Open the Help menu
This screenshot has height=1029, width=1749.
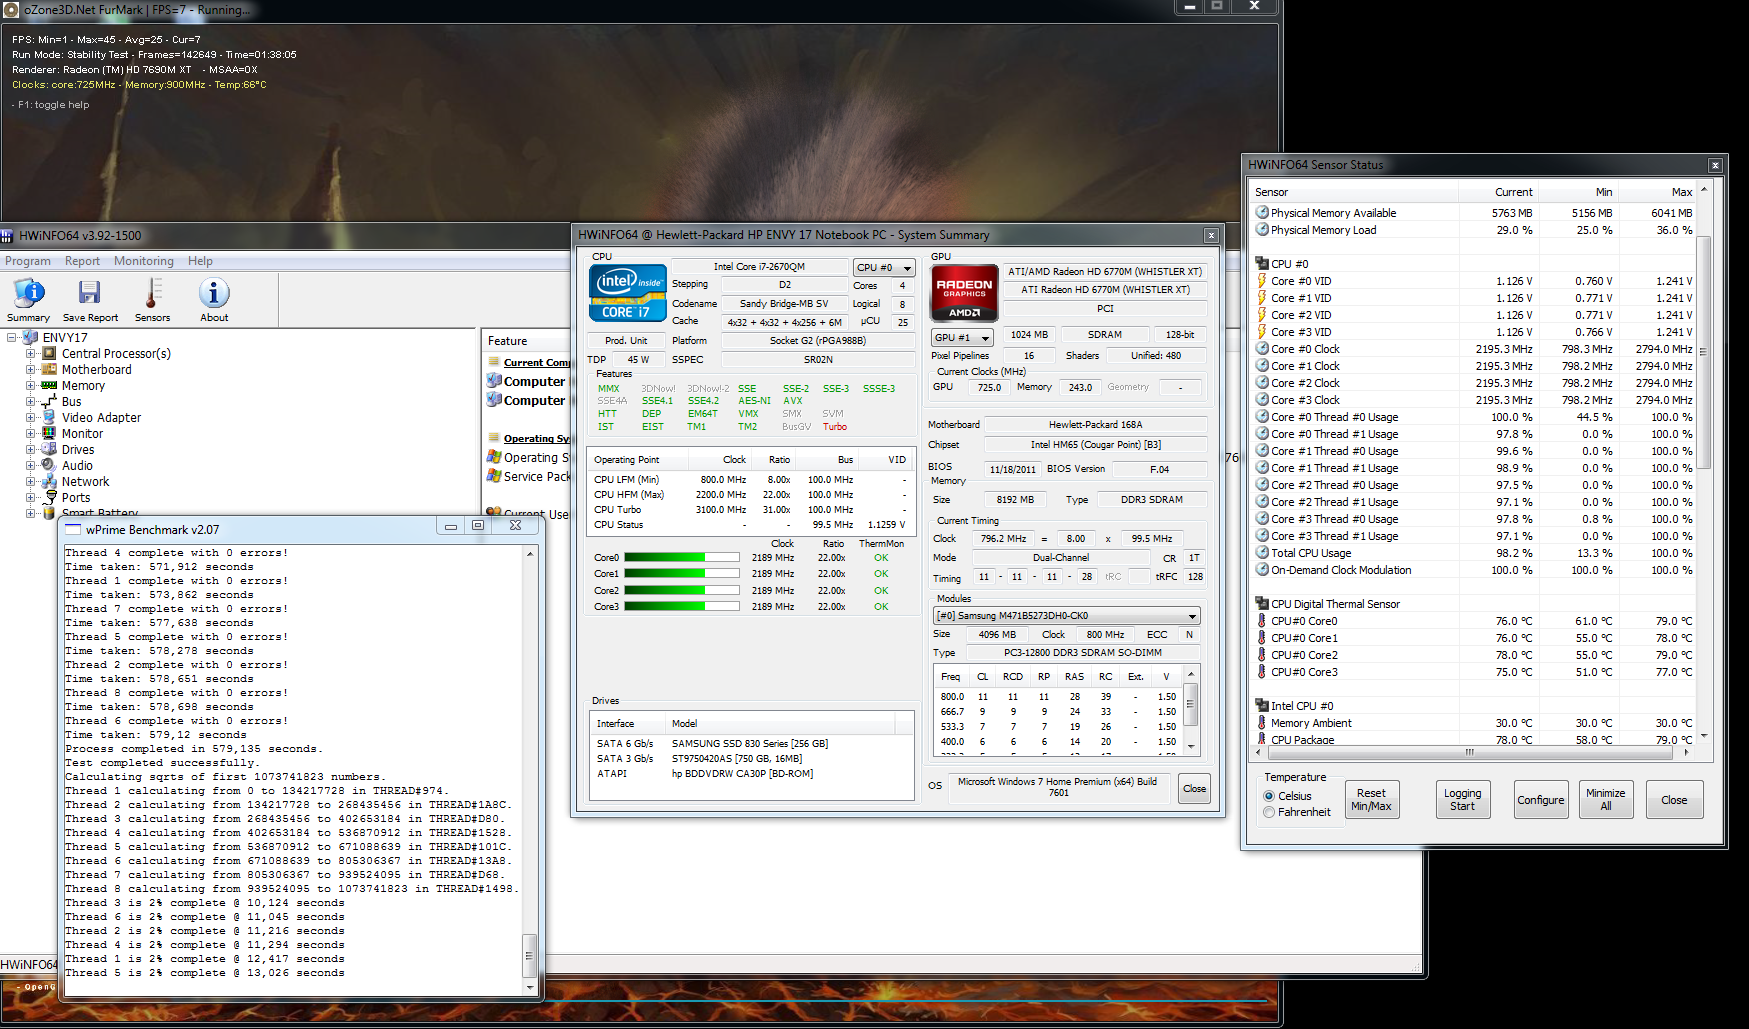pyautogui.click(x=200, y=261)
